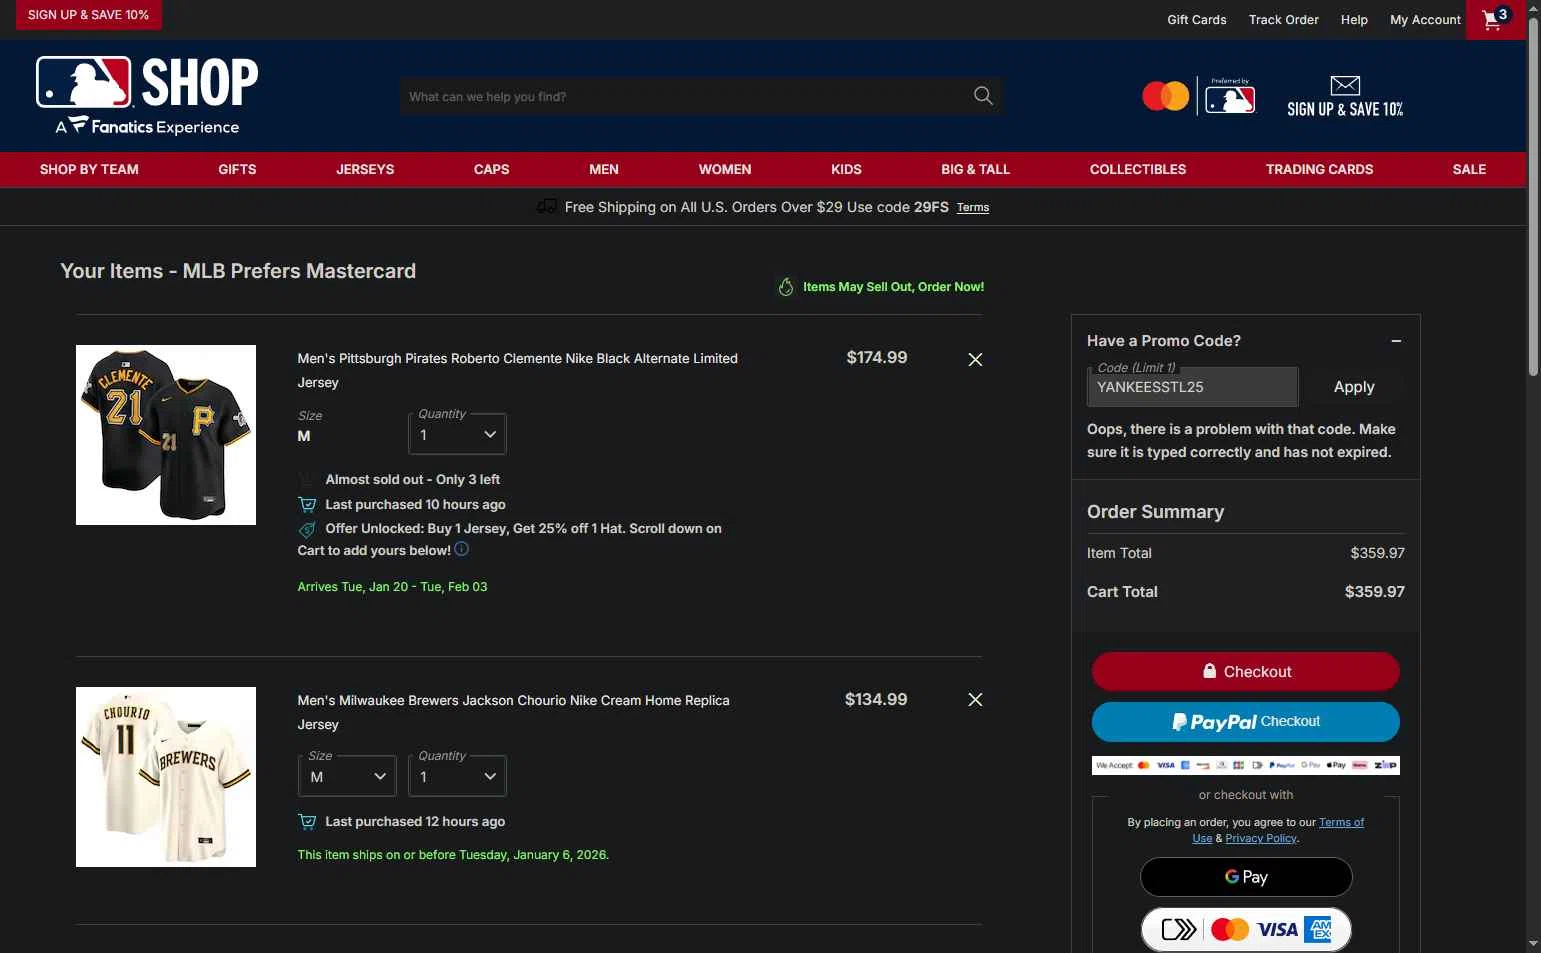Click the MLB Shop logo
This screenshot has height=953, width=1541.
pos(147,96)
